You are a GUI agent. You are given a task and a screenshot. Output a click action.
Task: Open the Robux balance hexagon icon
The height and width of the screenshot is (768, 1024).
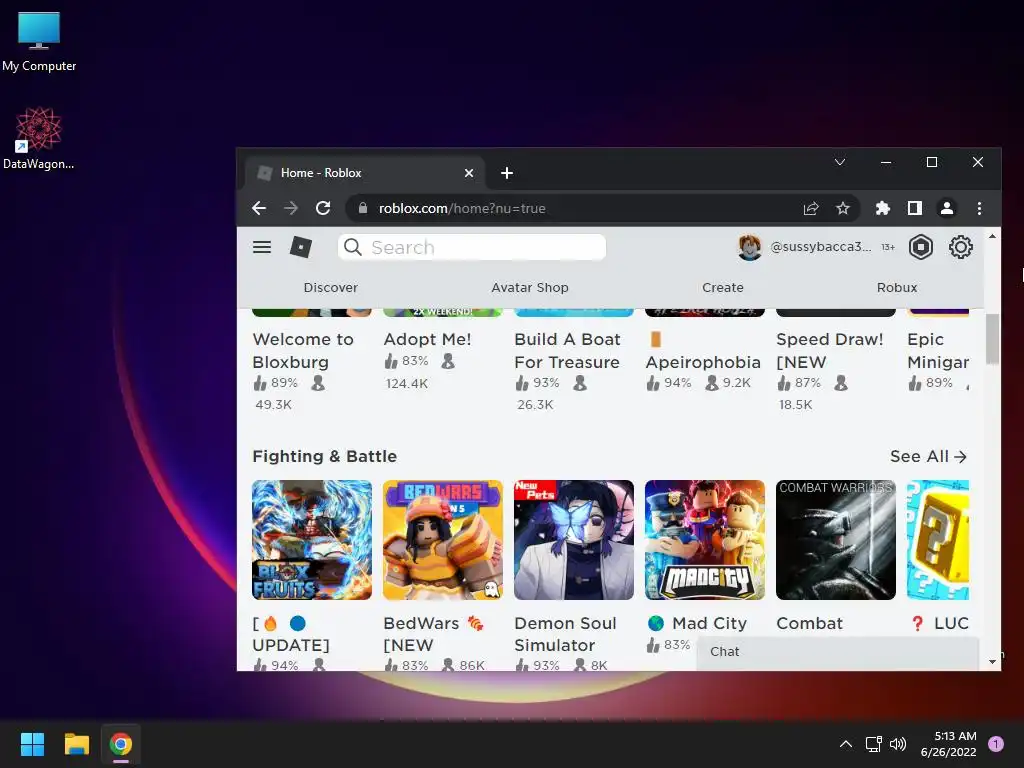920,247
